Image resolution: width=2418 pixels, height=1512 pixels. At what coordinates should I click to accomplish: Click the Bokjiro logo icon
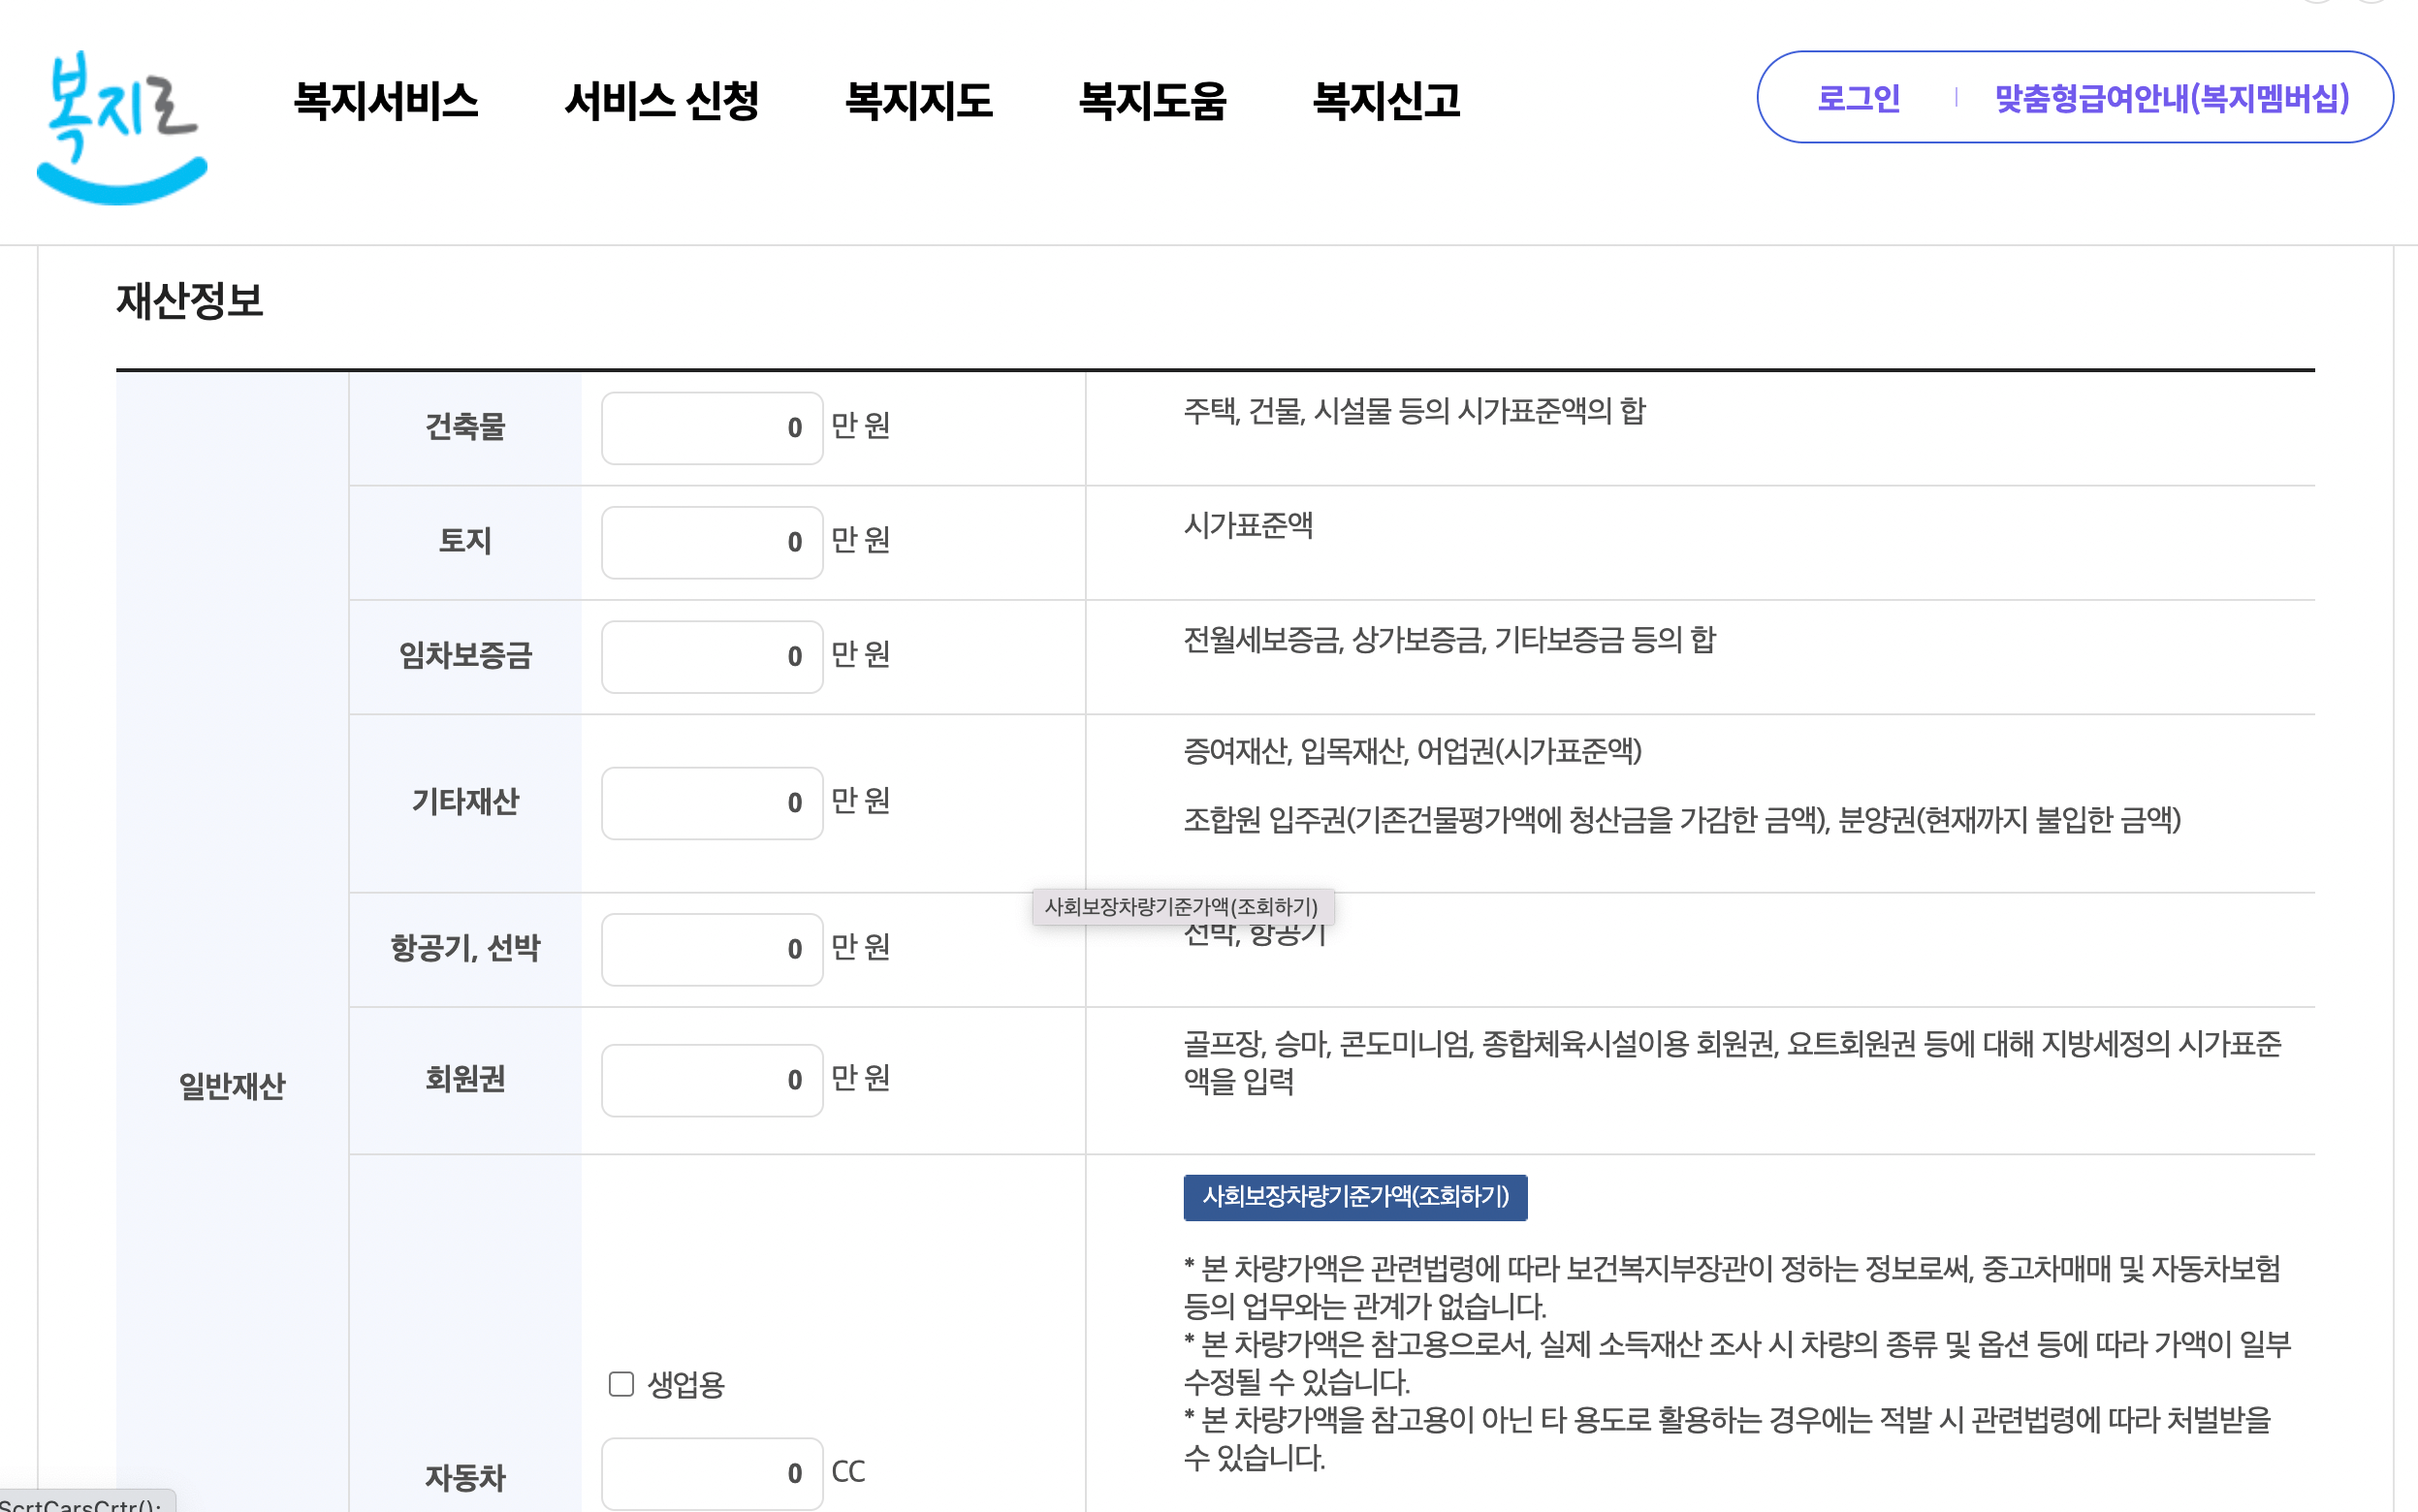click(x=121, y=127)
